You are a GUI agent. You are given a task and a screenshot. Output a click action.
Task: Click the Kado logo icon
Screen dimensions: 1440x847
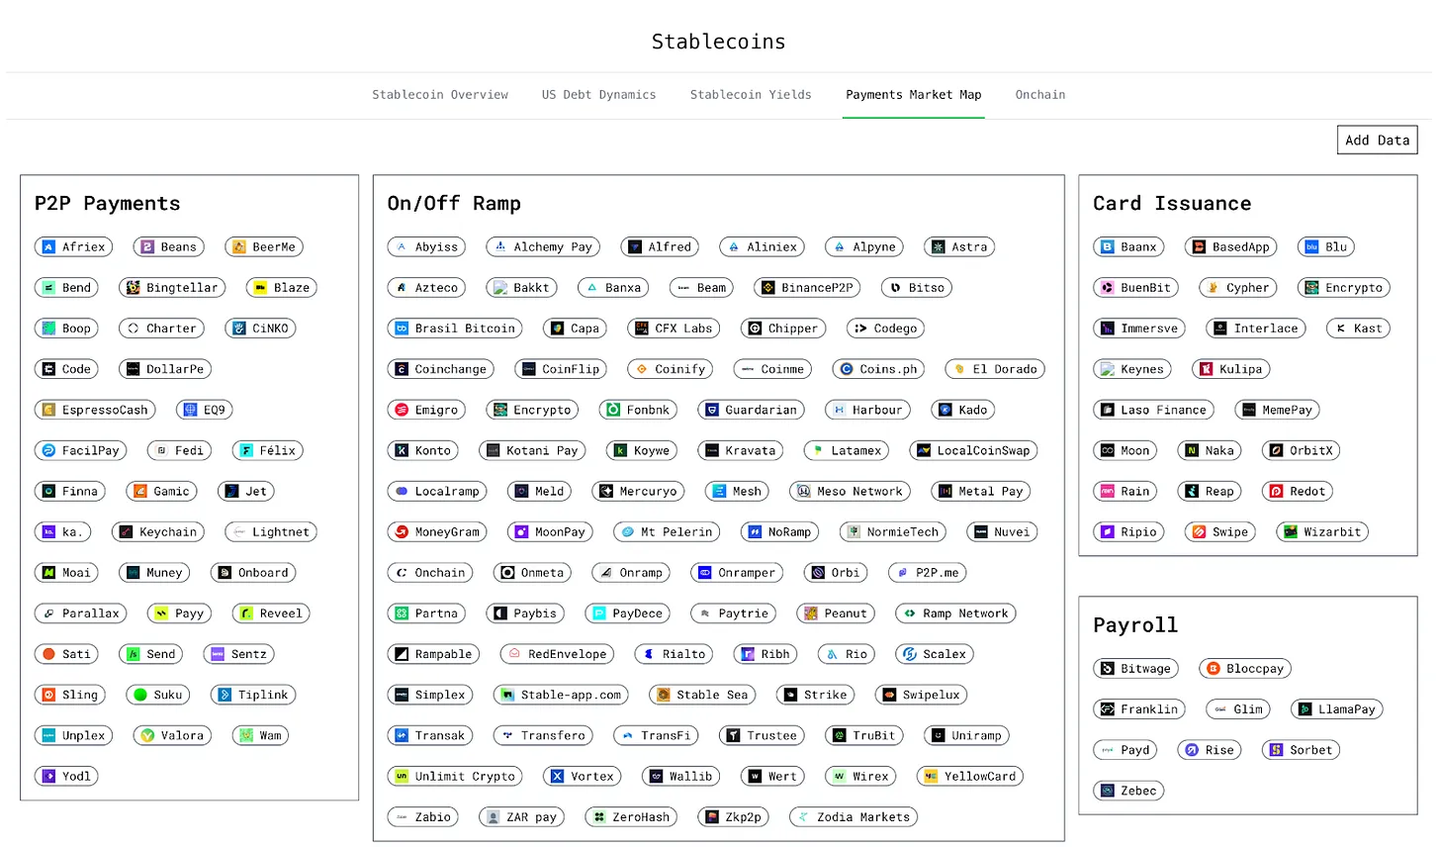(945, 410)
